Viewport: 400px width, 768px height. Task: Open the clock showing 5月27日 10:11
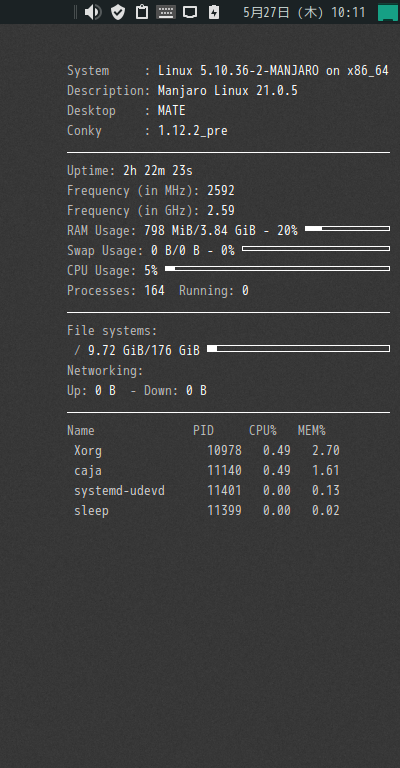[x=304, y=12]
